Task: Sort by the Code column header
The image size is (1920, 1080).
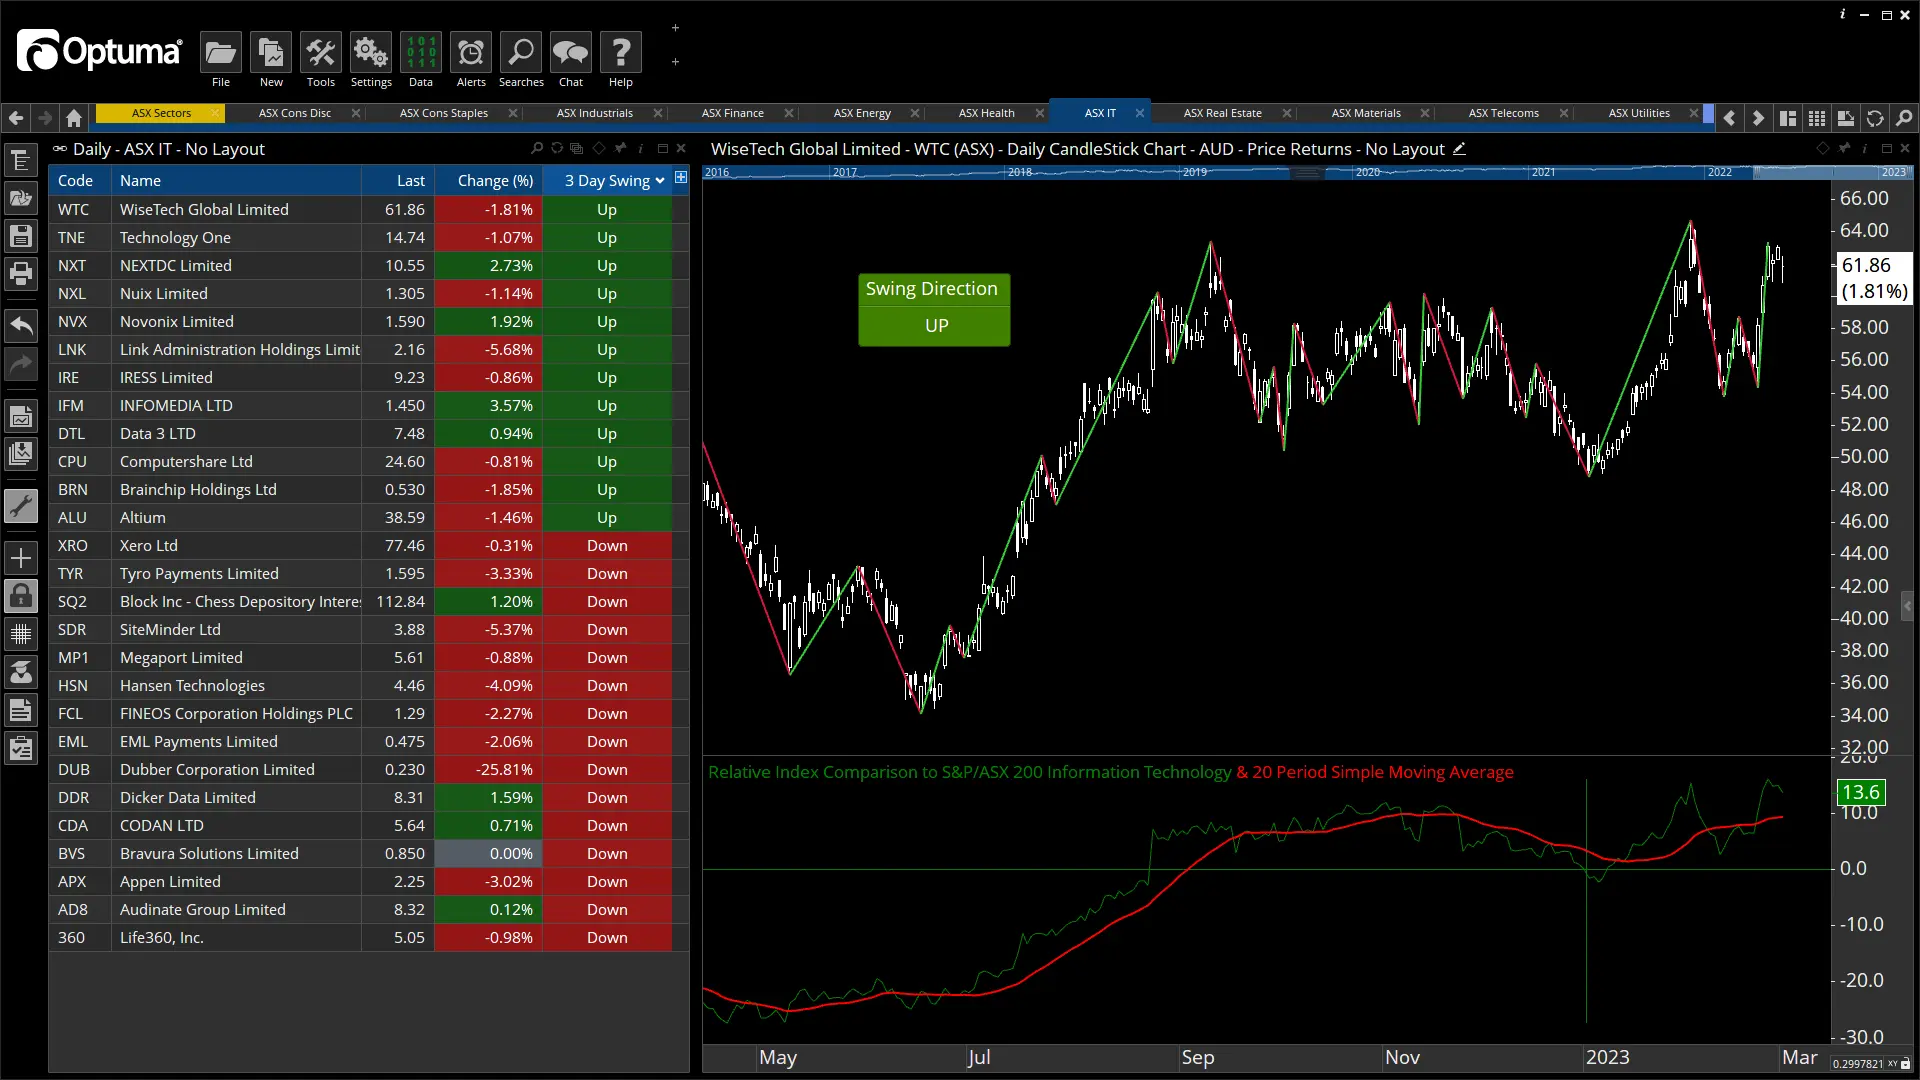Action: click(80, 181)
